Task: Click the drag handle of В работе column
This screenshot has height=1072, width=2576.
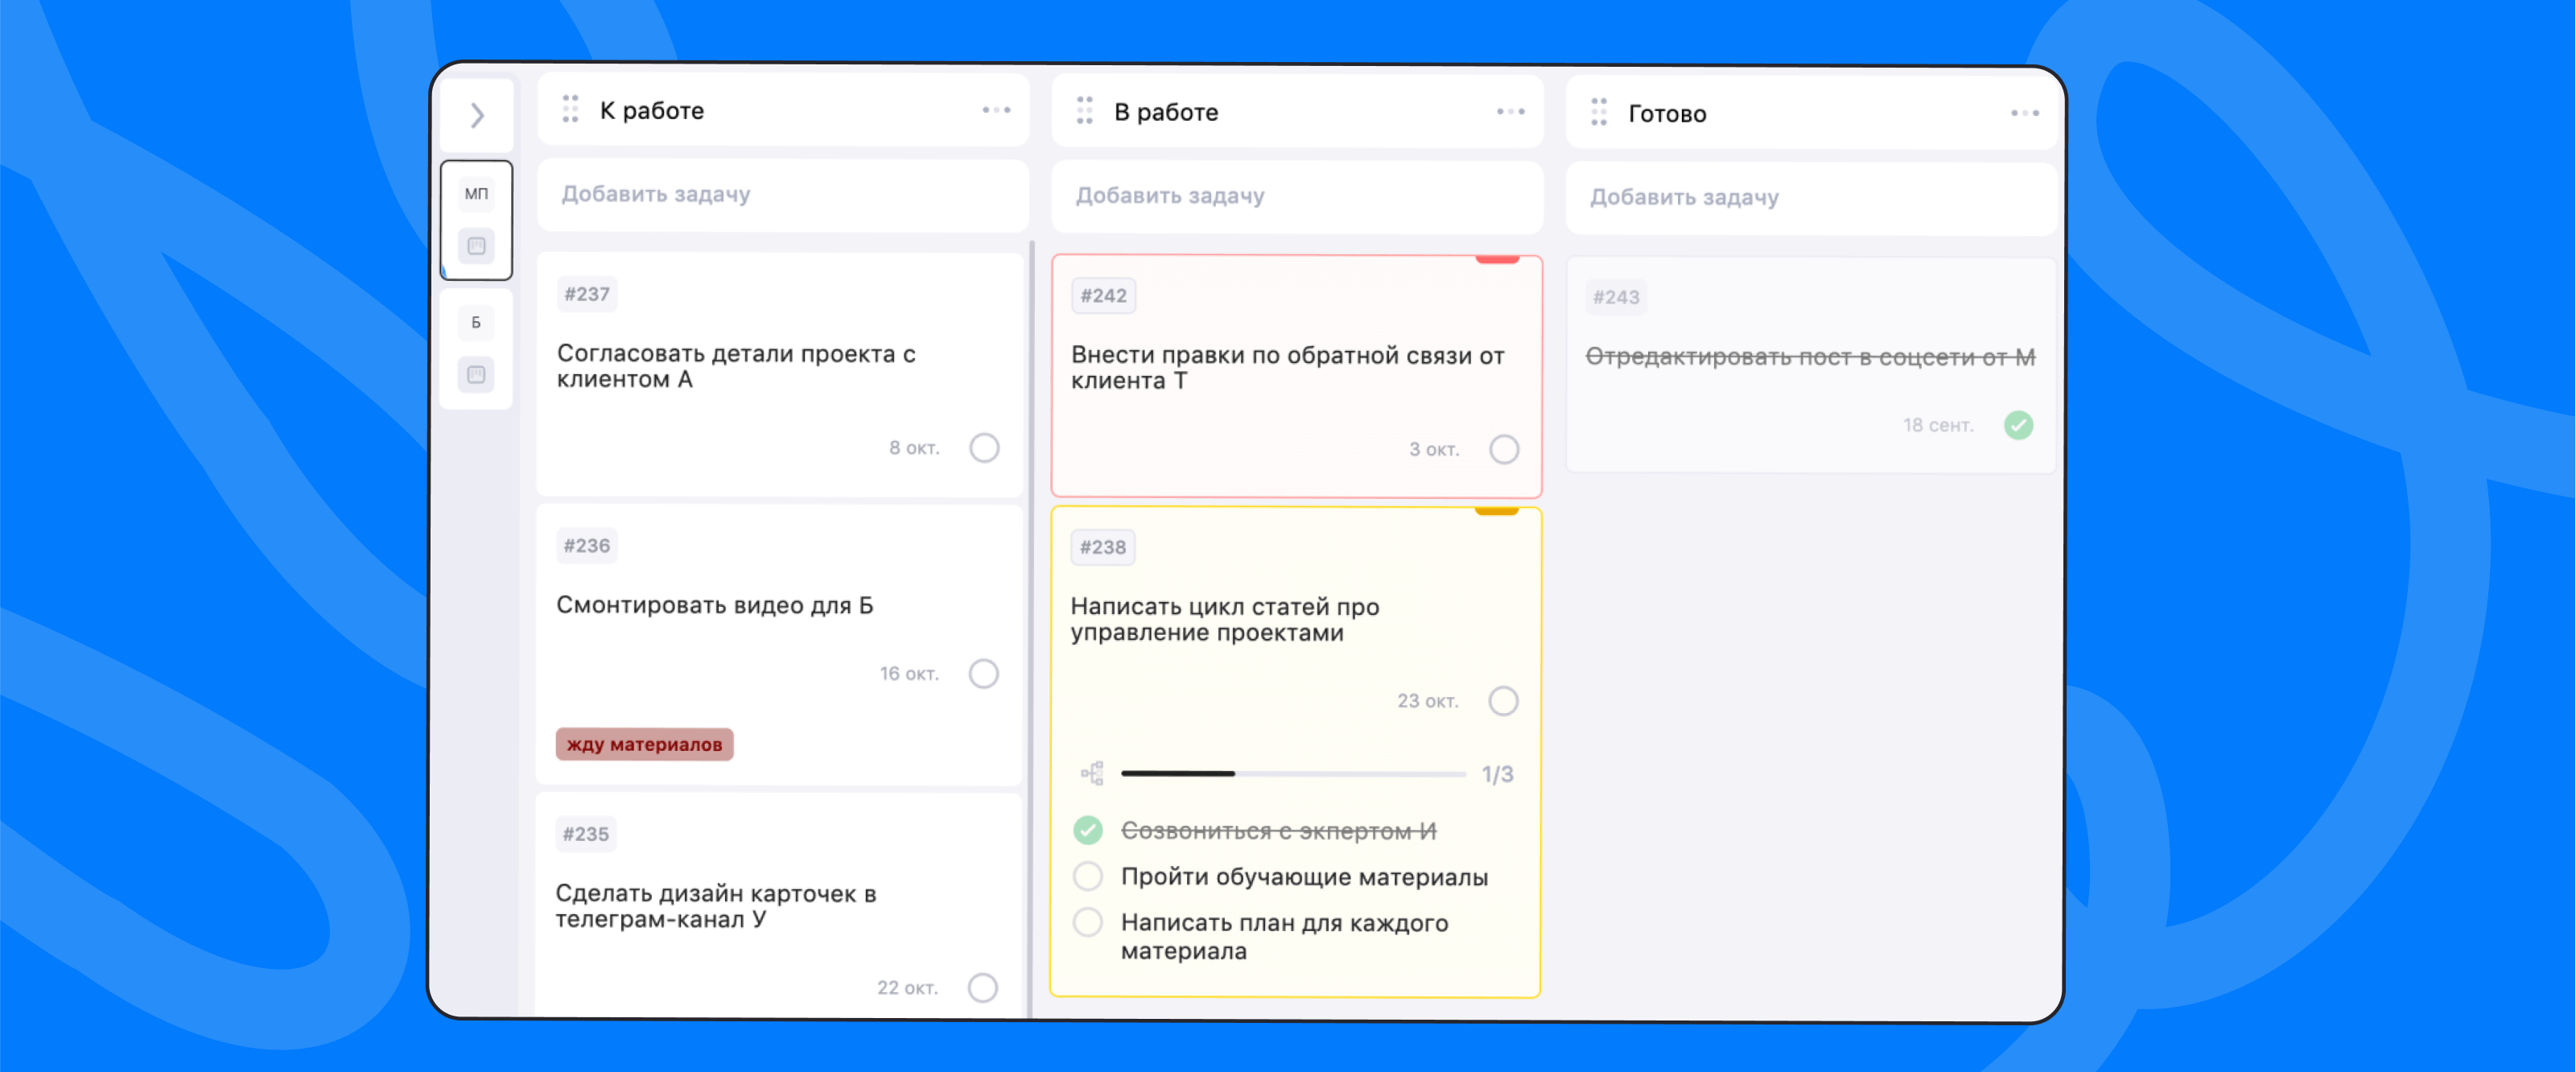Action: (1084, 111)
